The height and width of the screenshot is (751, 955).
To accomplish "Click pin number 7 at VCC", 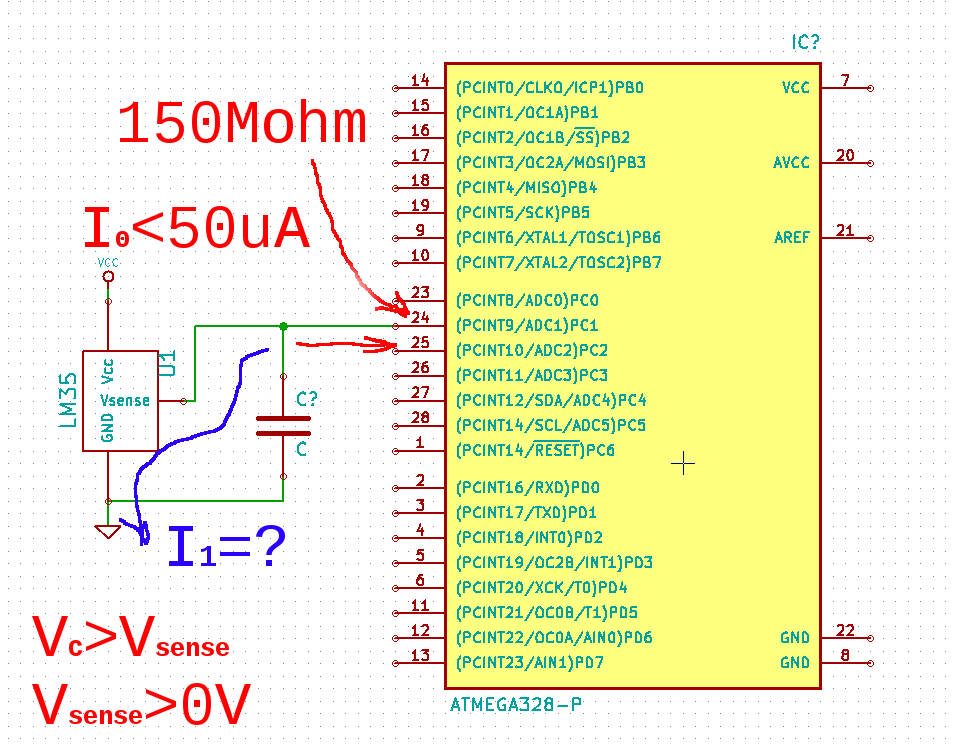I will (x=845, y=80).
